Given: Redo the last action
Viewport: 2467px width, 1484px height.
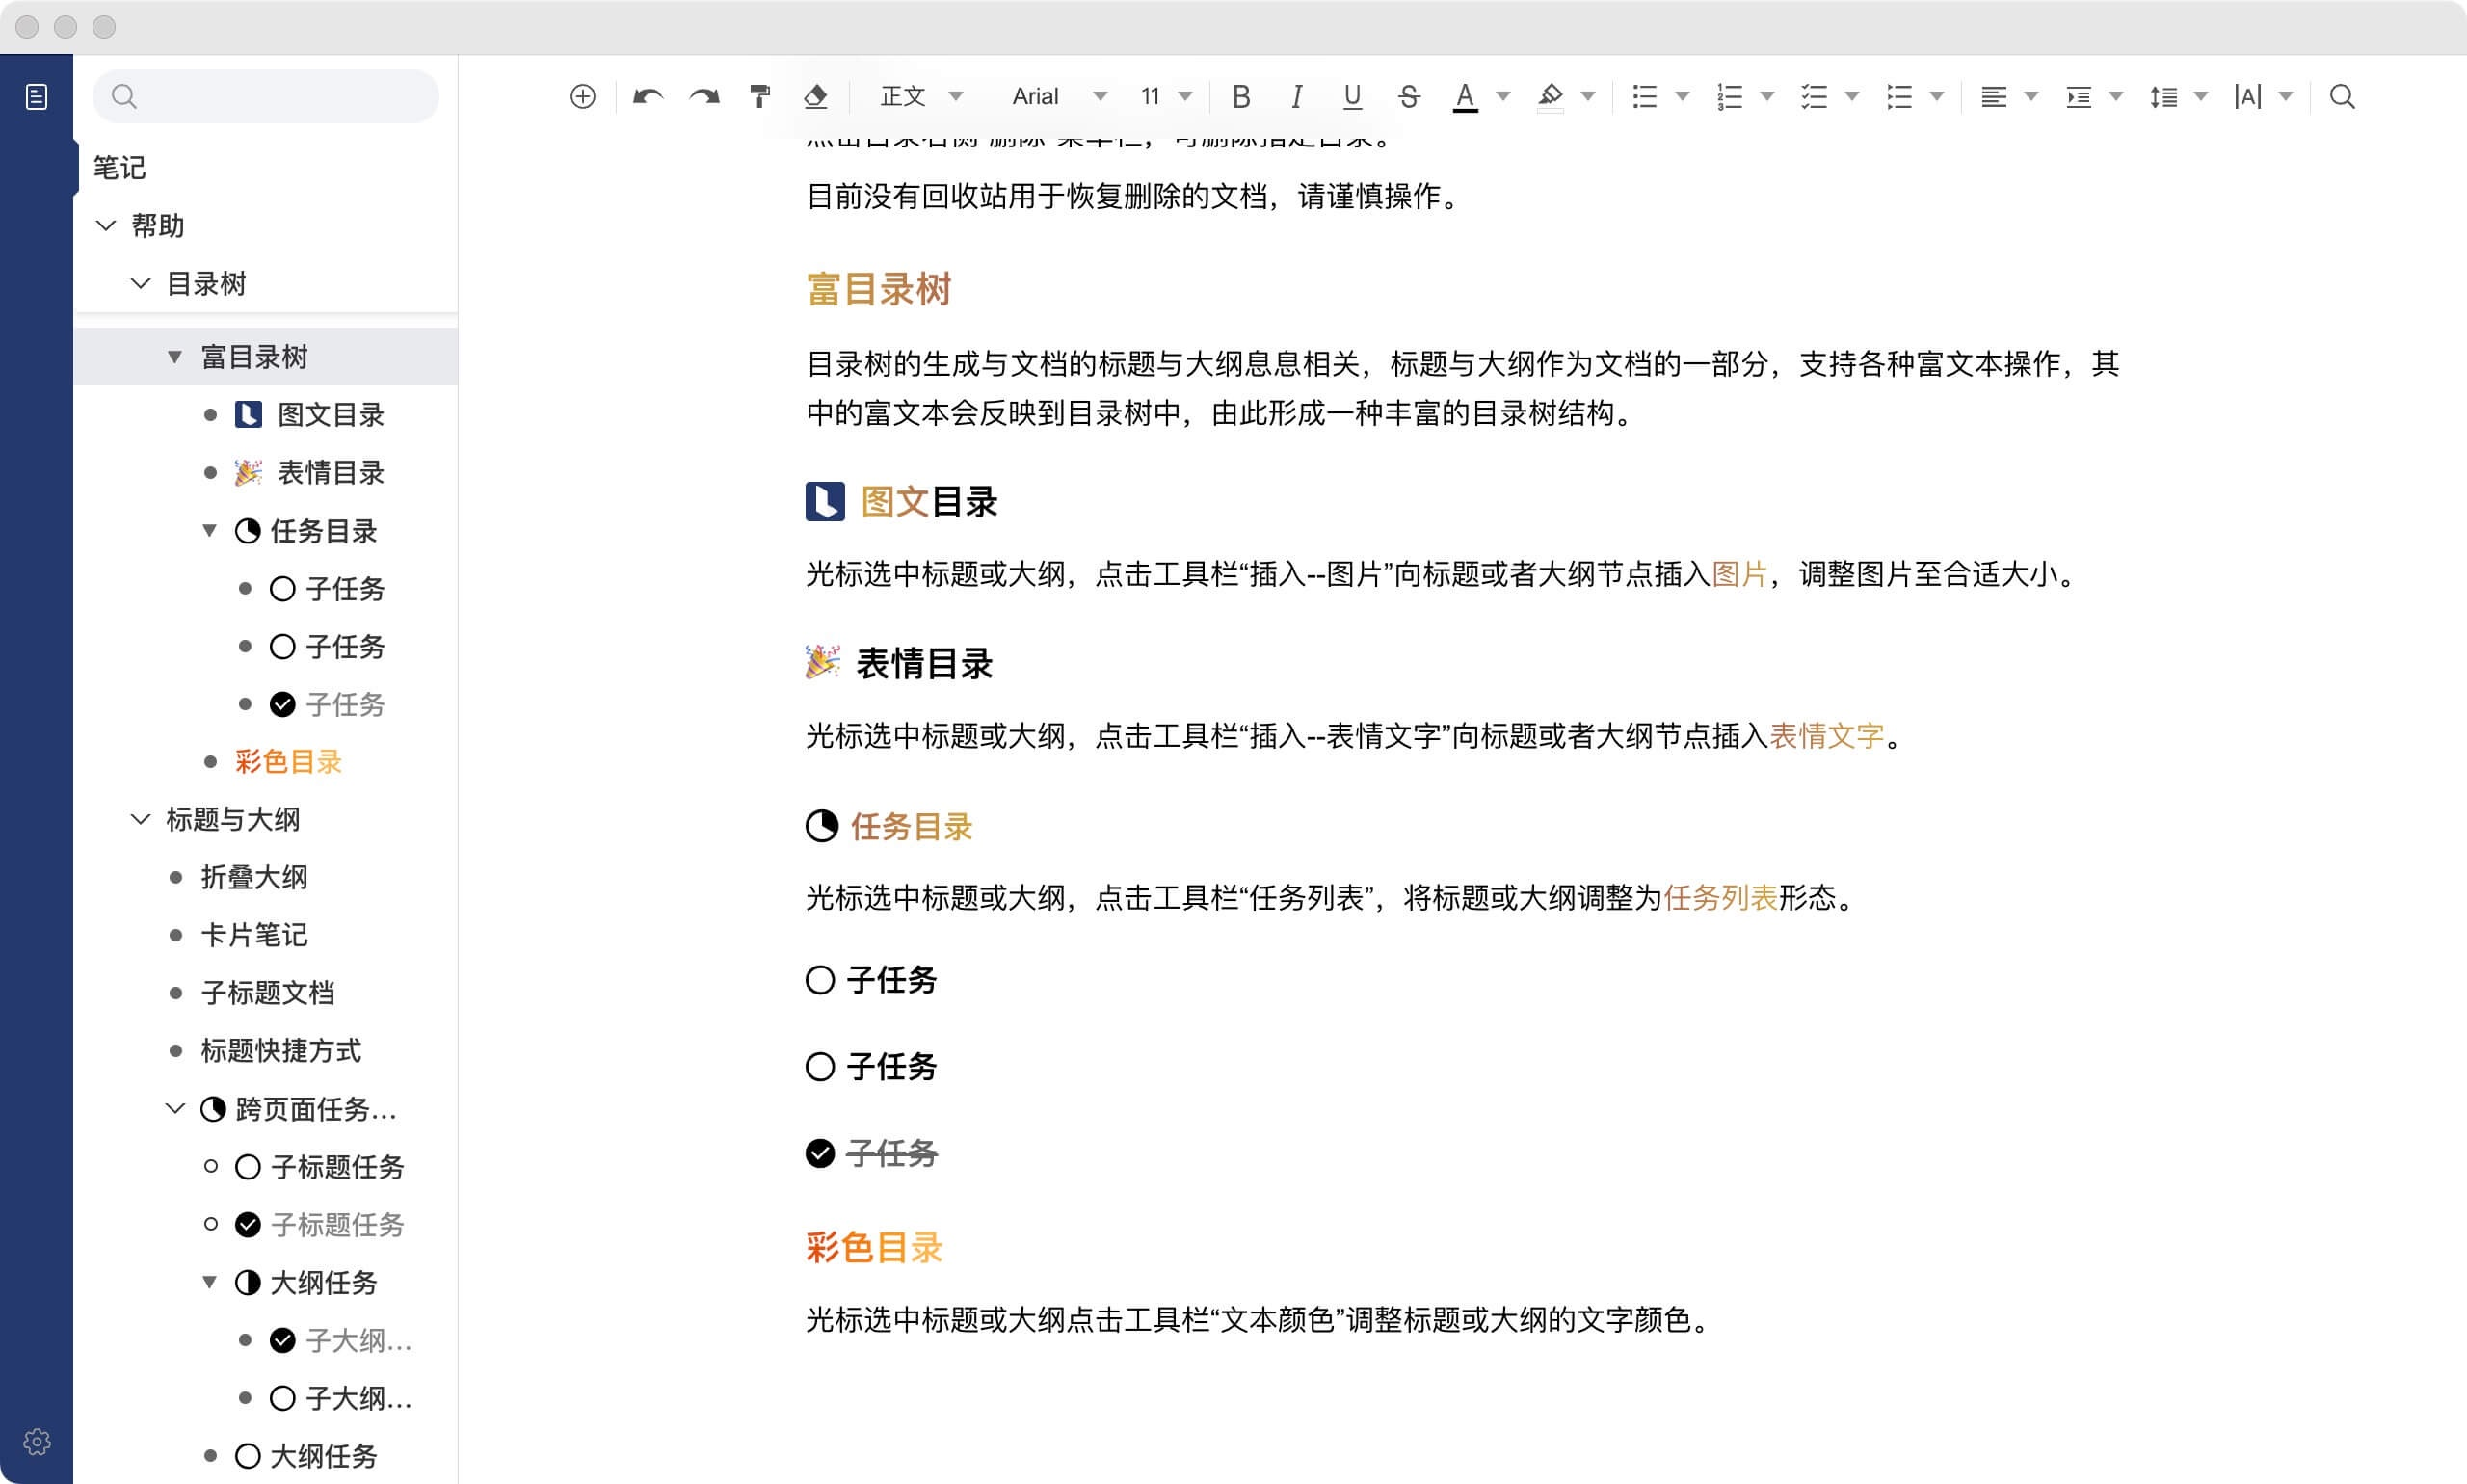Looking at the screenshot, I should tap(705, 96).
